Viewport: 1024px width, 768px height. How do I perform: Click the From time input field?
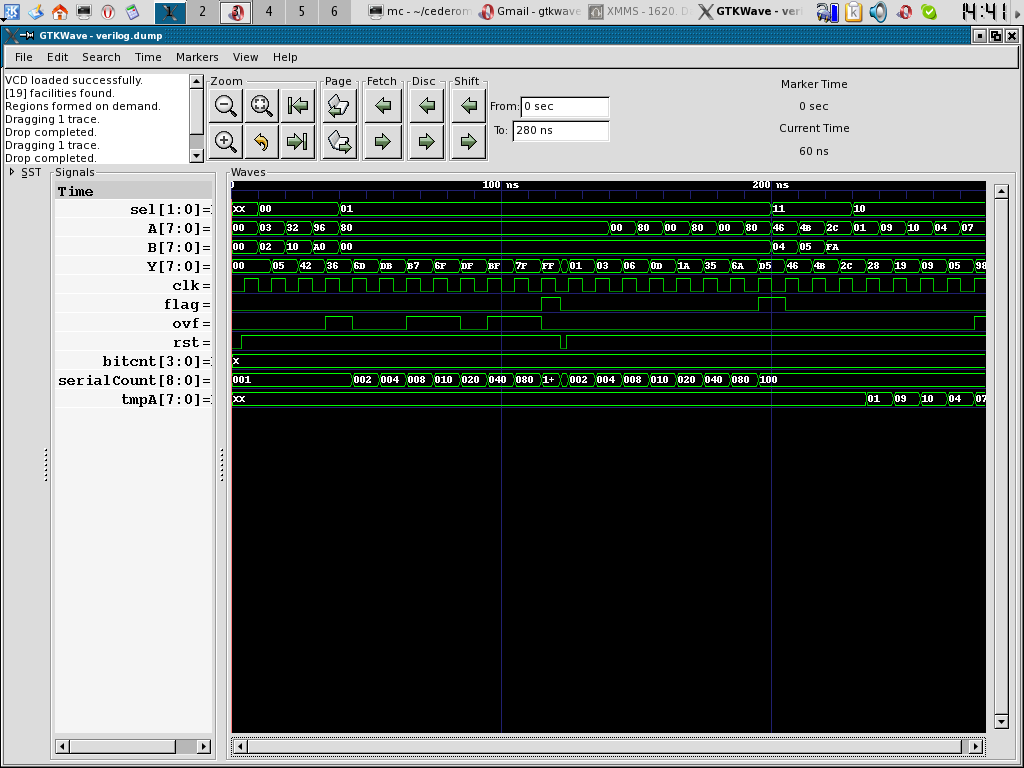[564, 106]
